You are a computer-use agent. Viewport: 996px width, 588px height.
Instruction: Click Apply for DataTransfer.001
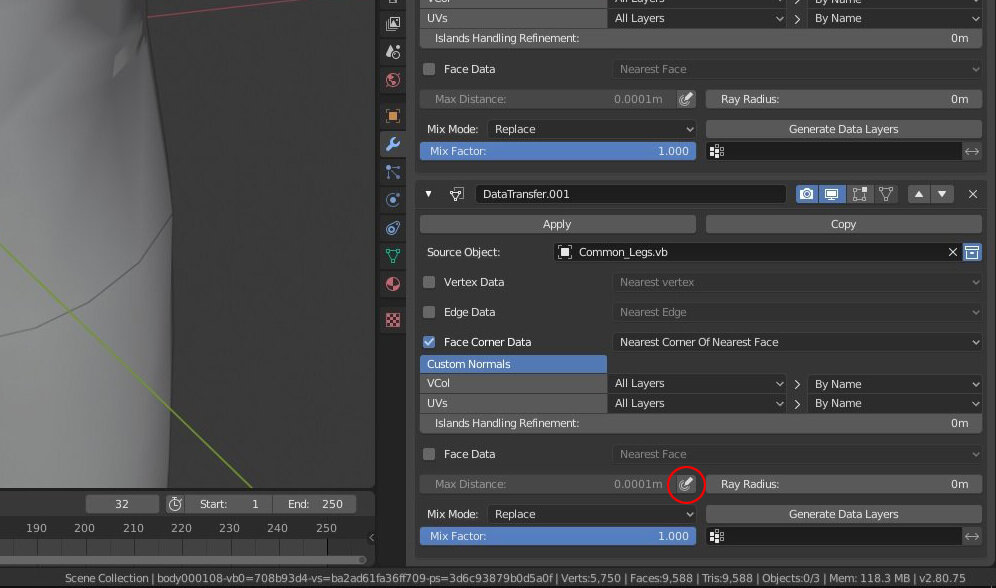coord(558,224)
